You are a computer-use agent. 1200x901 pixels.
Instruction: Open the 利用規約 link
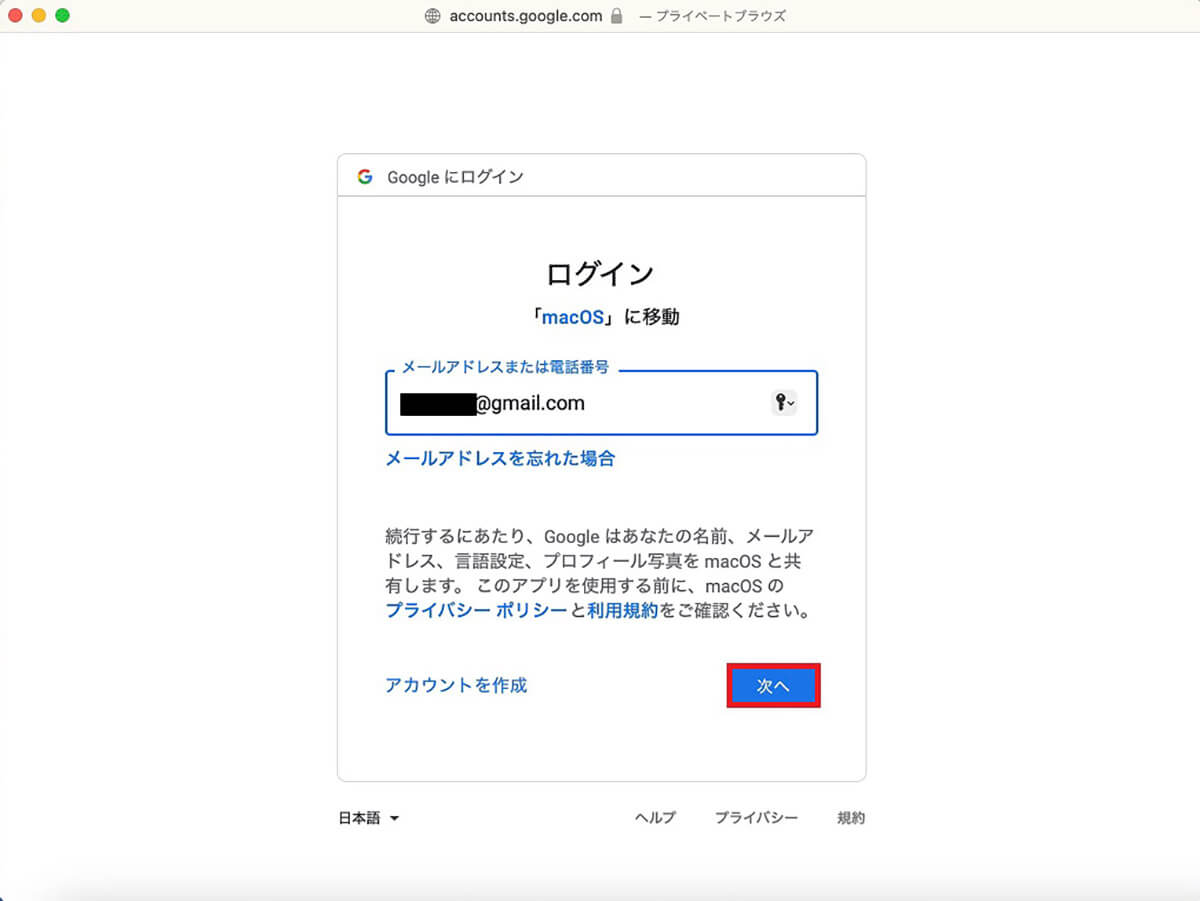point(622,610)
